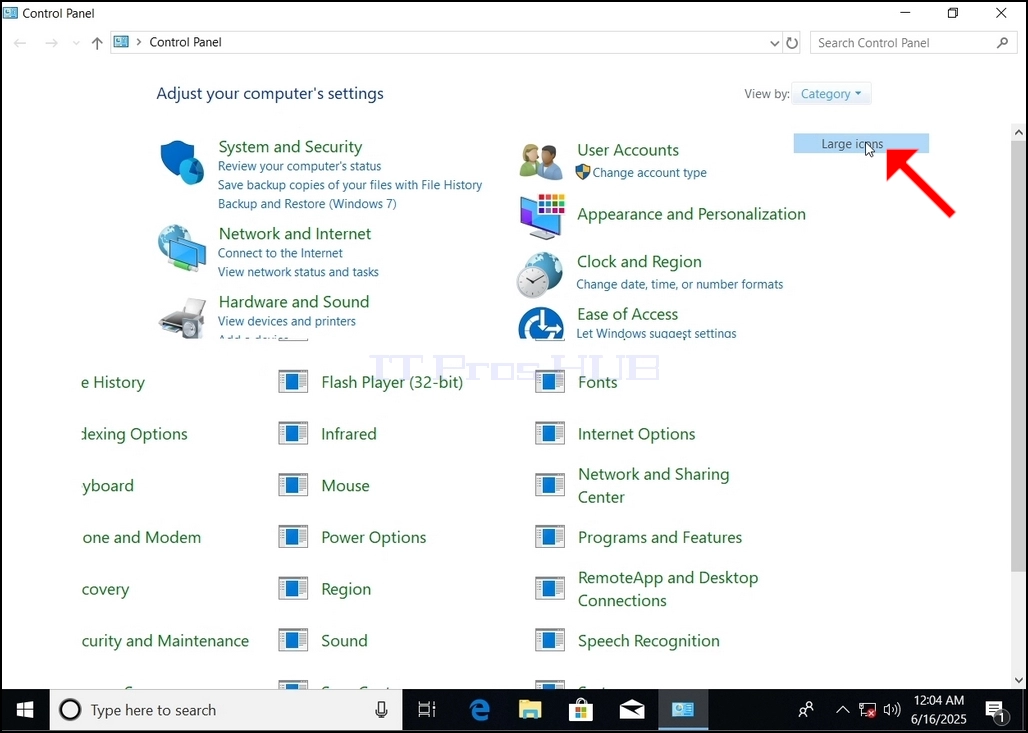This screenshot has height=733, width=1028.
Task: Click View devices and printers
Action: tap(287, 321)
